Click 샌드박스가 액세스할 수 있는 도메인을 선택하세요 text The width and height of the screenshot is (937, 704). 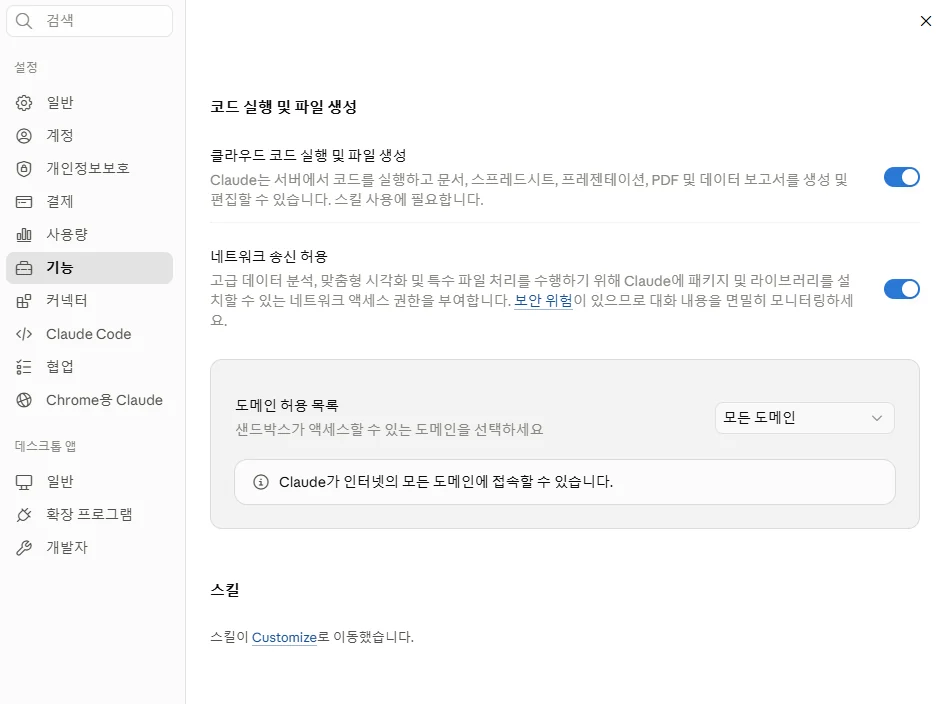pos(389,429)
